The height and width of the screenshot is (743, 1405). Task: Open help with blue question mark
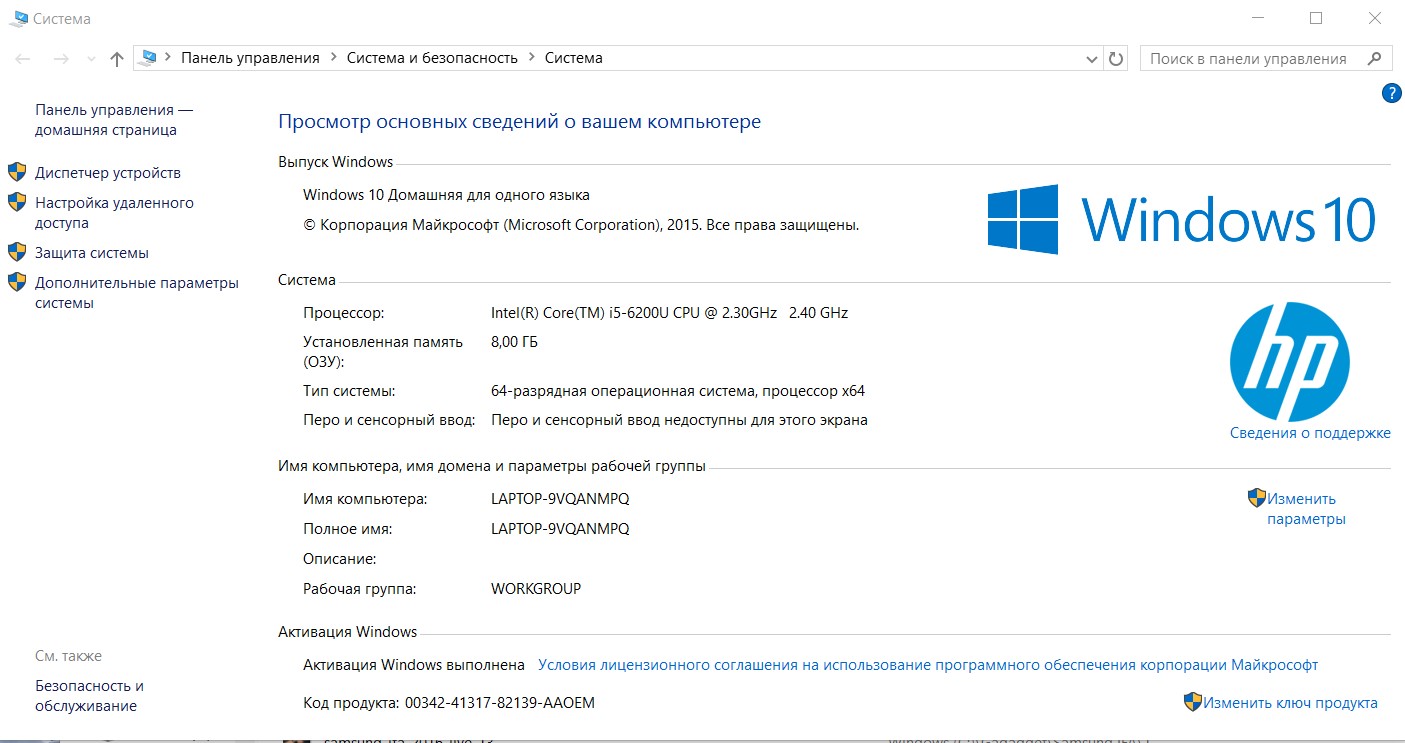pyautogui.click(x=1391, y=93)
